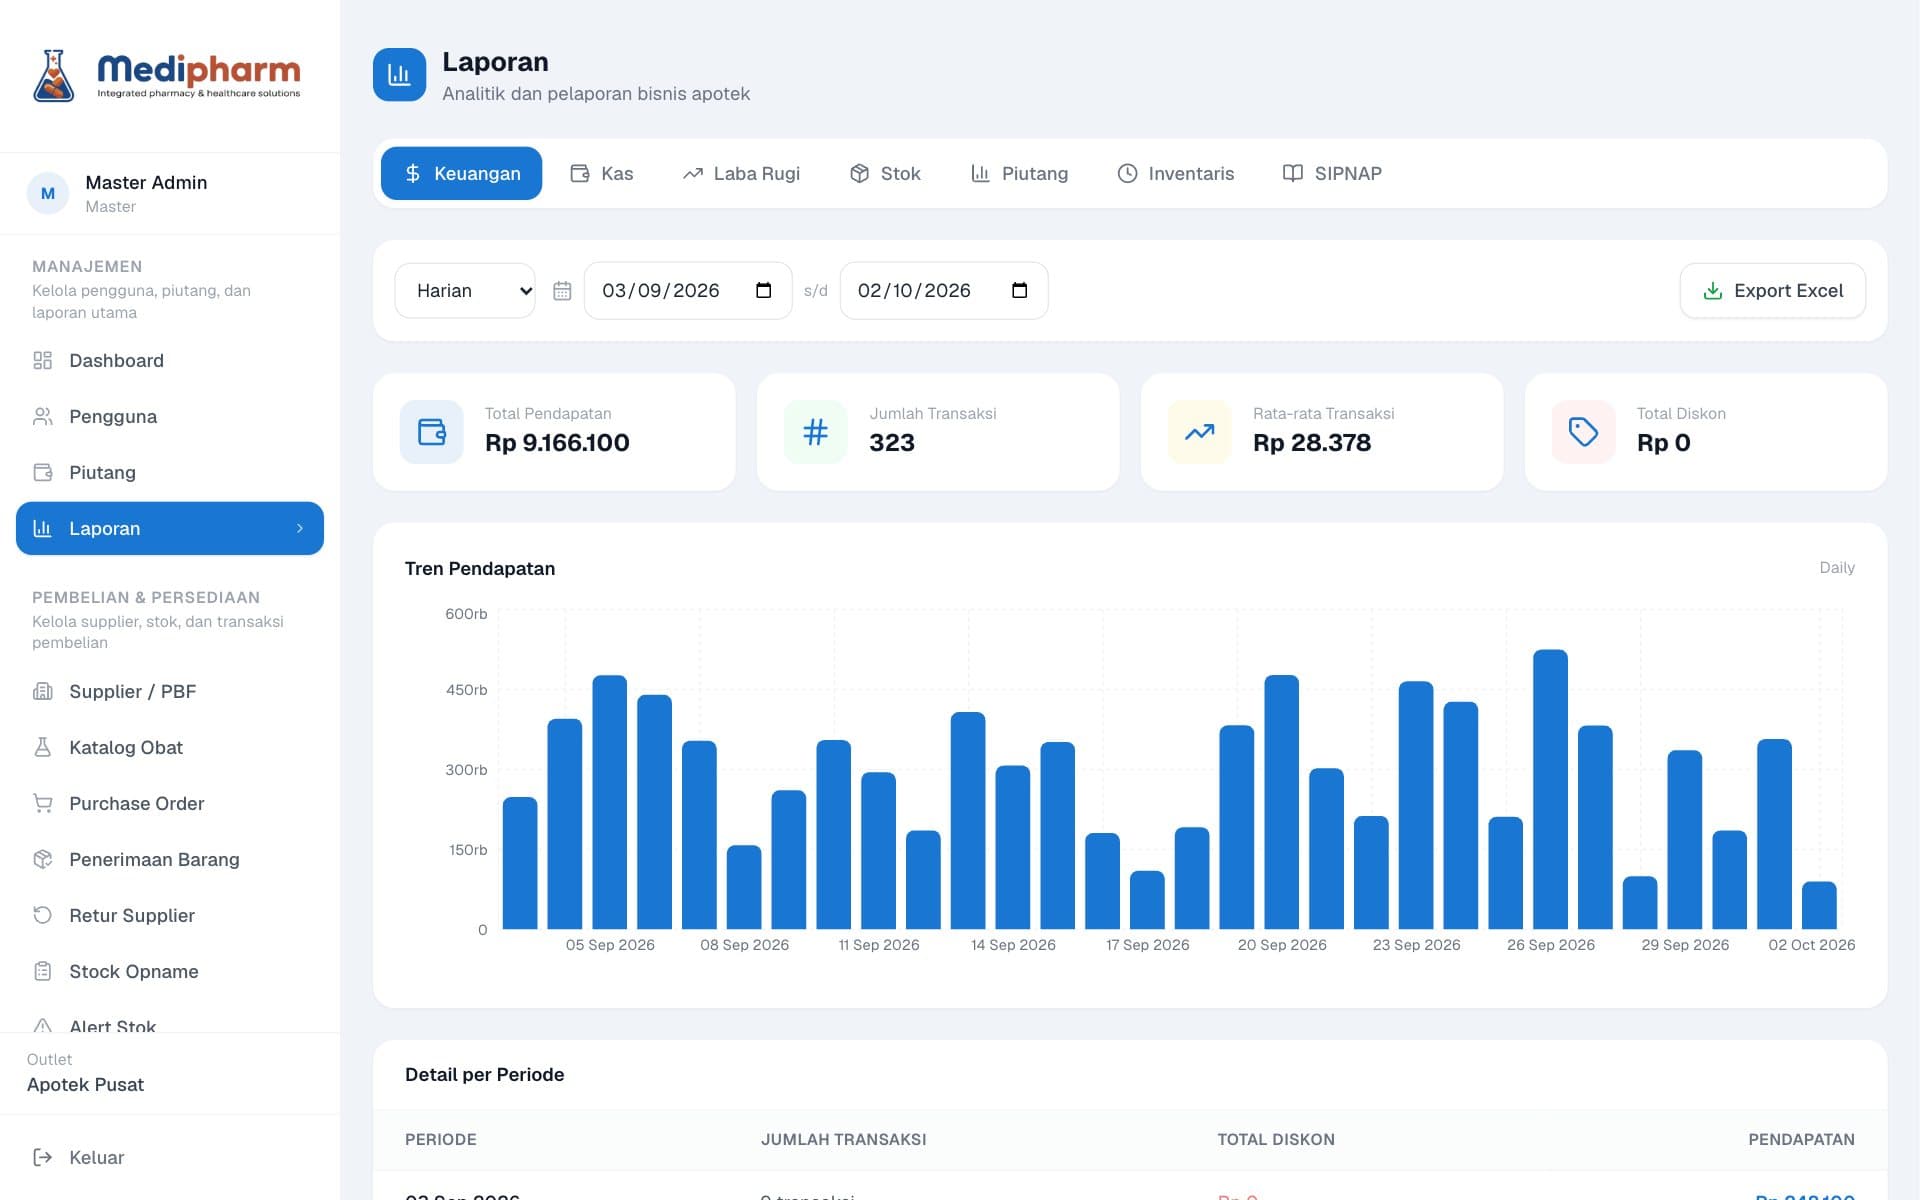Click the JUMLAH TRANSAKSI column header
This screenshot has height=1200, width=1920.
pos(843,1139)
